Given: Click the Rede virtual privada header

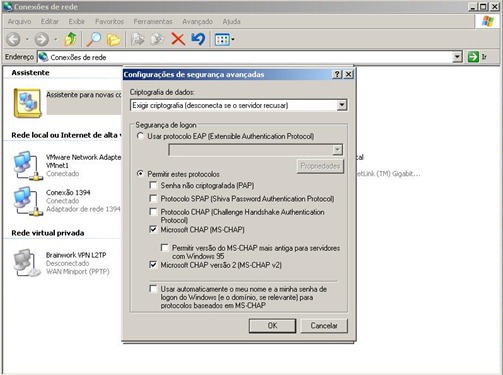Looking at the screenshot, I should click(48, 233).
